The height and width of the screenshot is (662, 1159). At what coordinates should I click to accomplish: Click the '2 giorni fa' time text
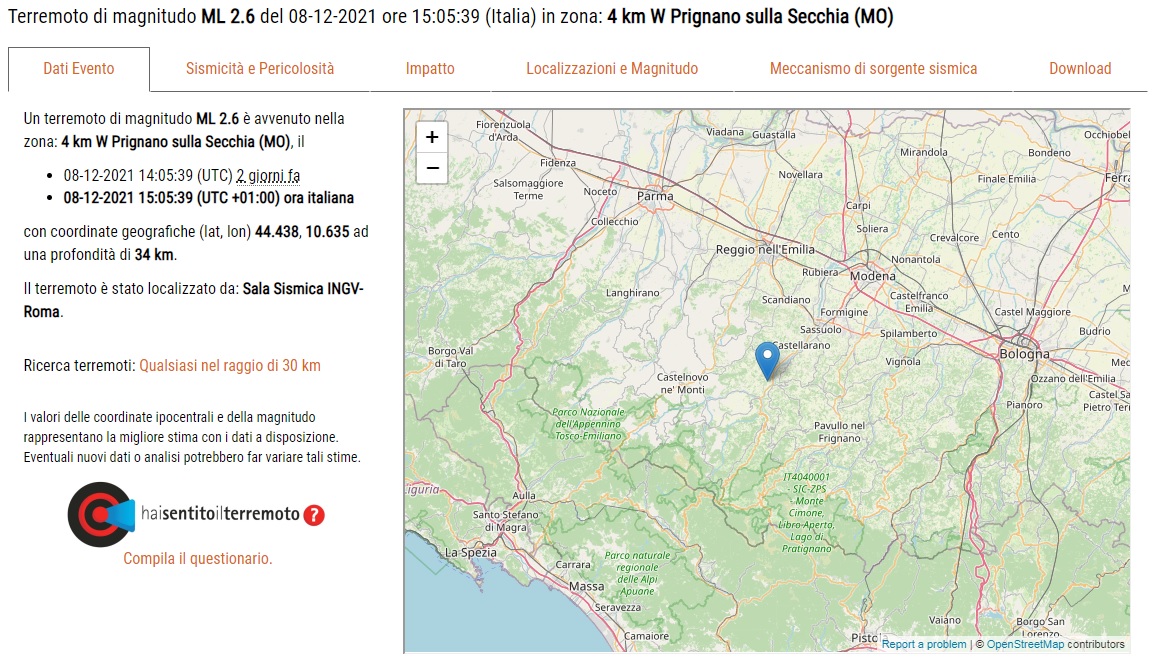[x=268, y=176]
